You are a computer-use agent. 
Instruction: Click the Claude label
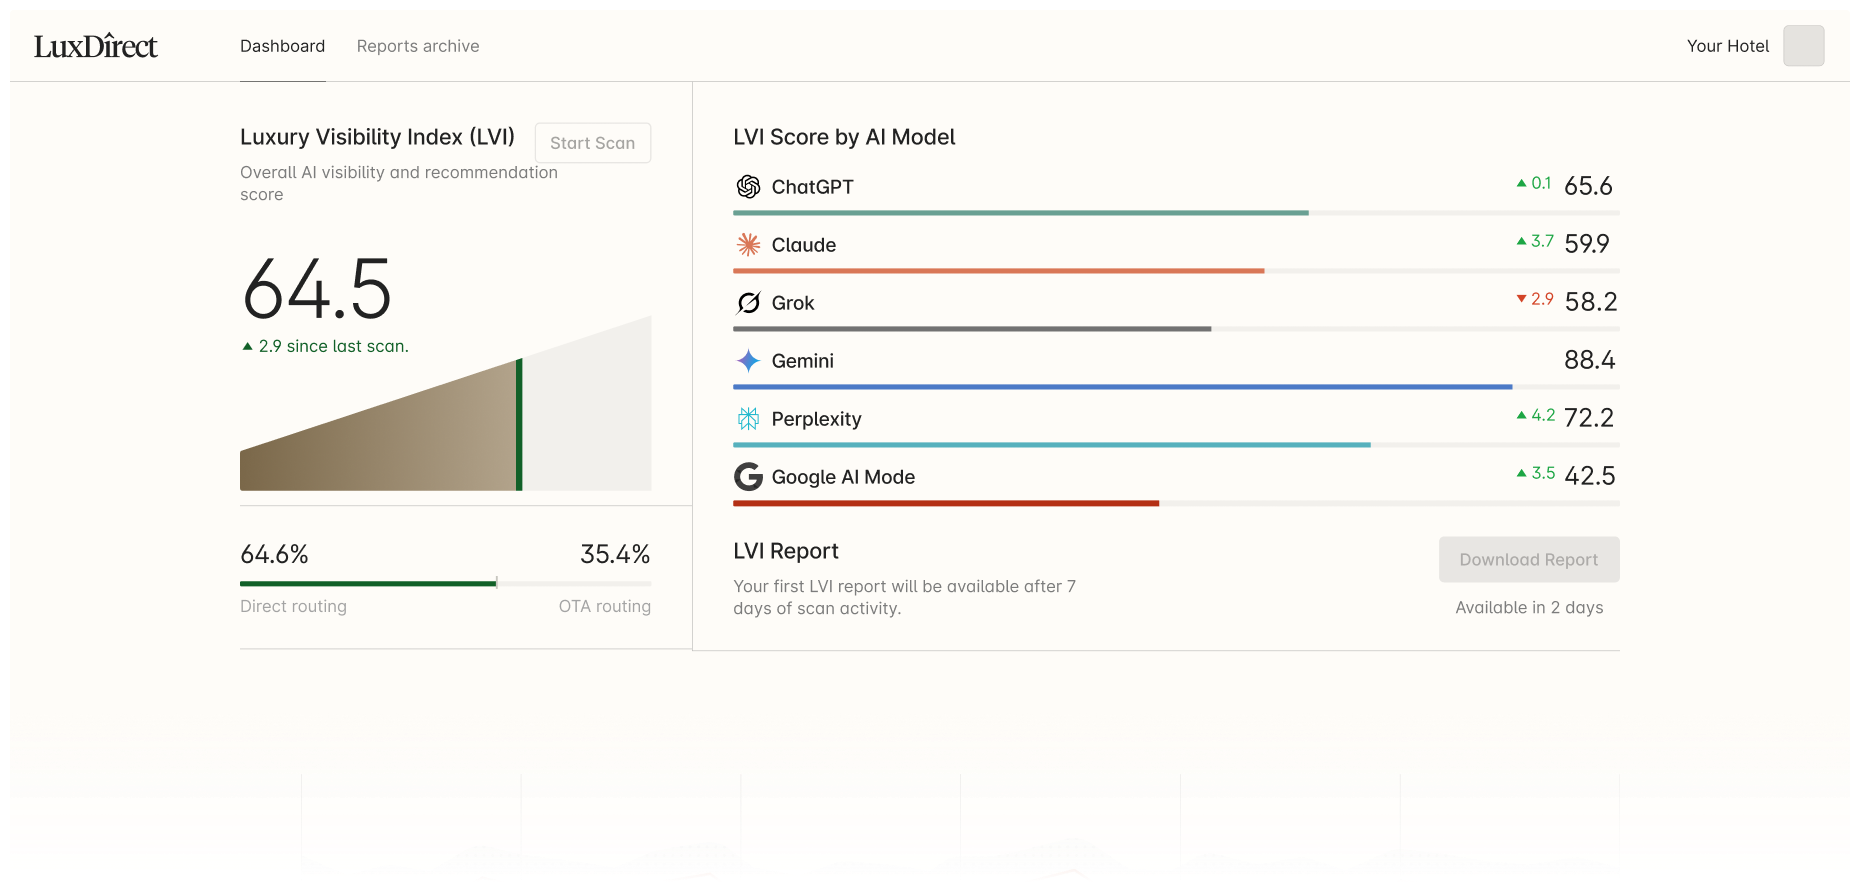(x=803, y=245)
